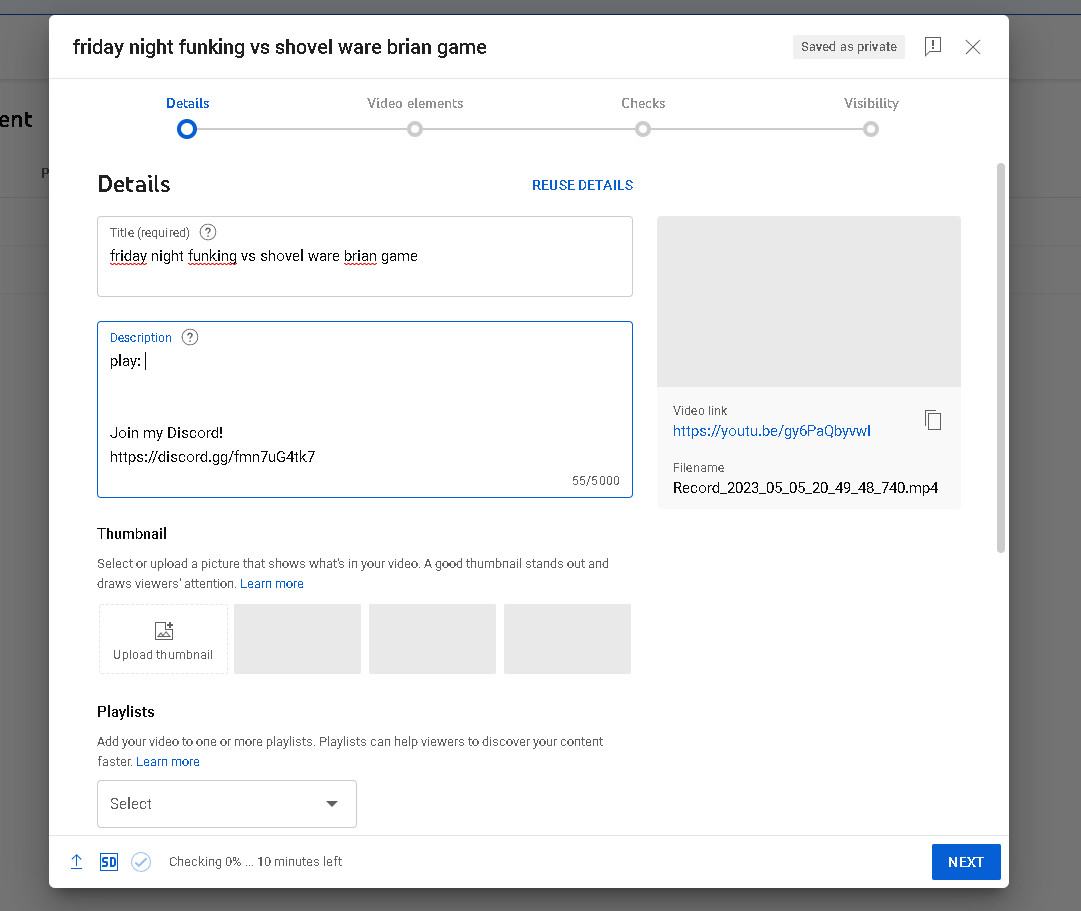Copy the video link with the copy icon
The width and height of the screenshot is (1081, 911).
[x=933, y=420]
